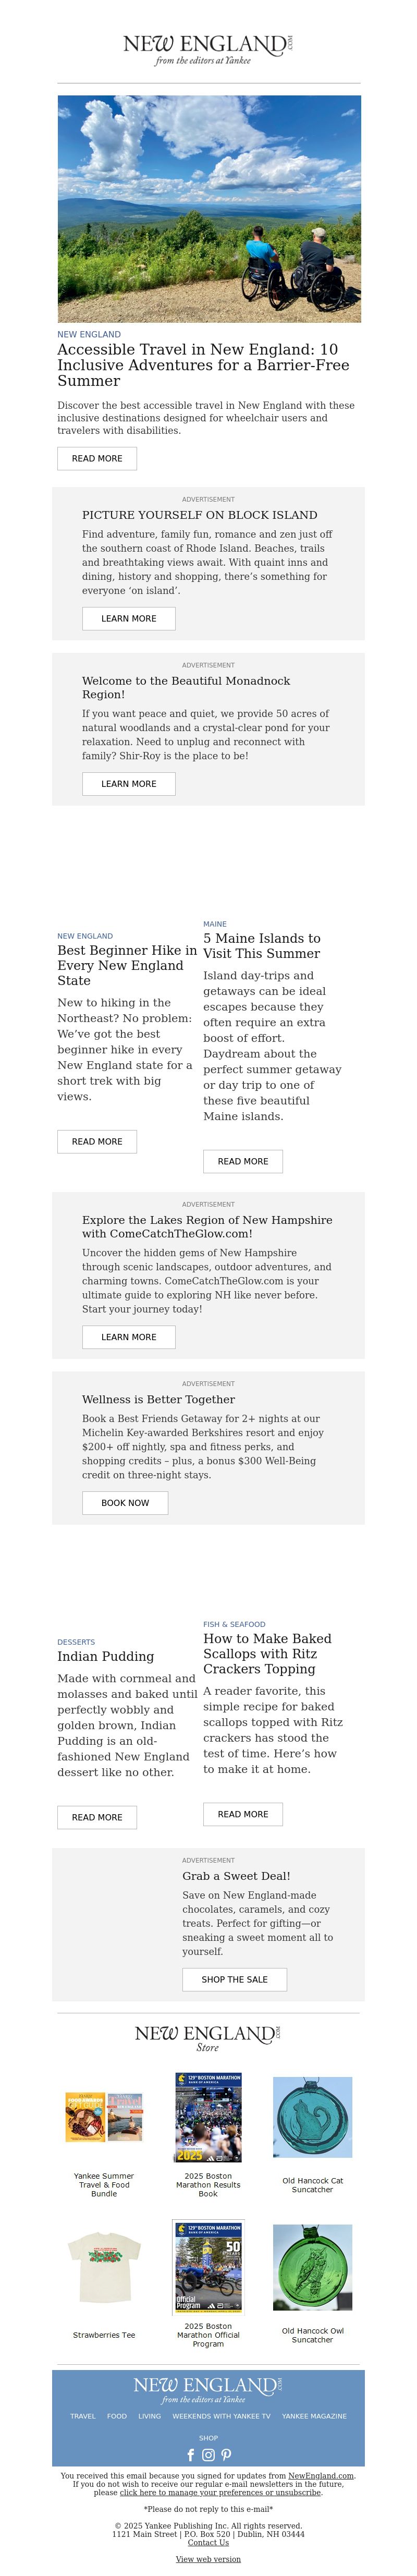Click the New England logo at top
The image size is (417, 2576).
click(x=208, y=49)
